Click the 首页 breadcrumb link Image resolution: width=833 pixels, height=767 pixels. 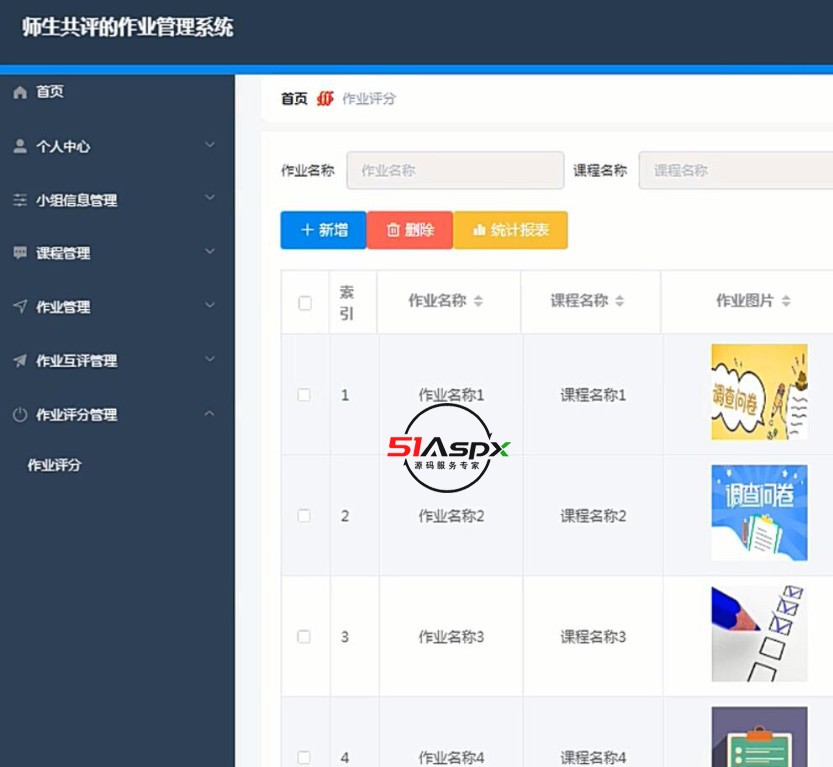point(294,98)
